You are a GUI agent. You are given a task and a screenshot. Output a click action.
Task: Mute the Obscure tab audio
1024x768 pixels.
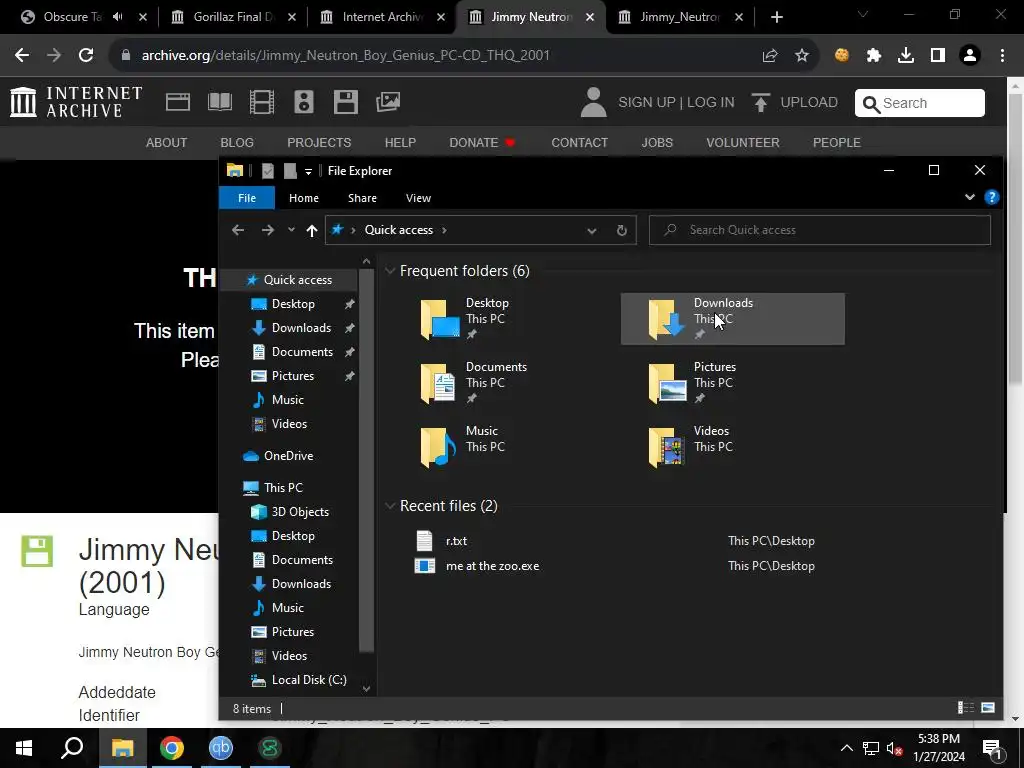pyautogui.click(x=118, y=17)
